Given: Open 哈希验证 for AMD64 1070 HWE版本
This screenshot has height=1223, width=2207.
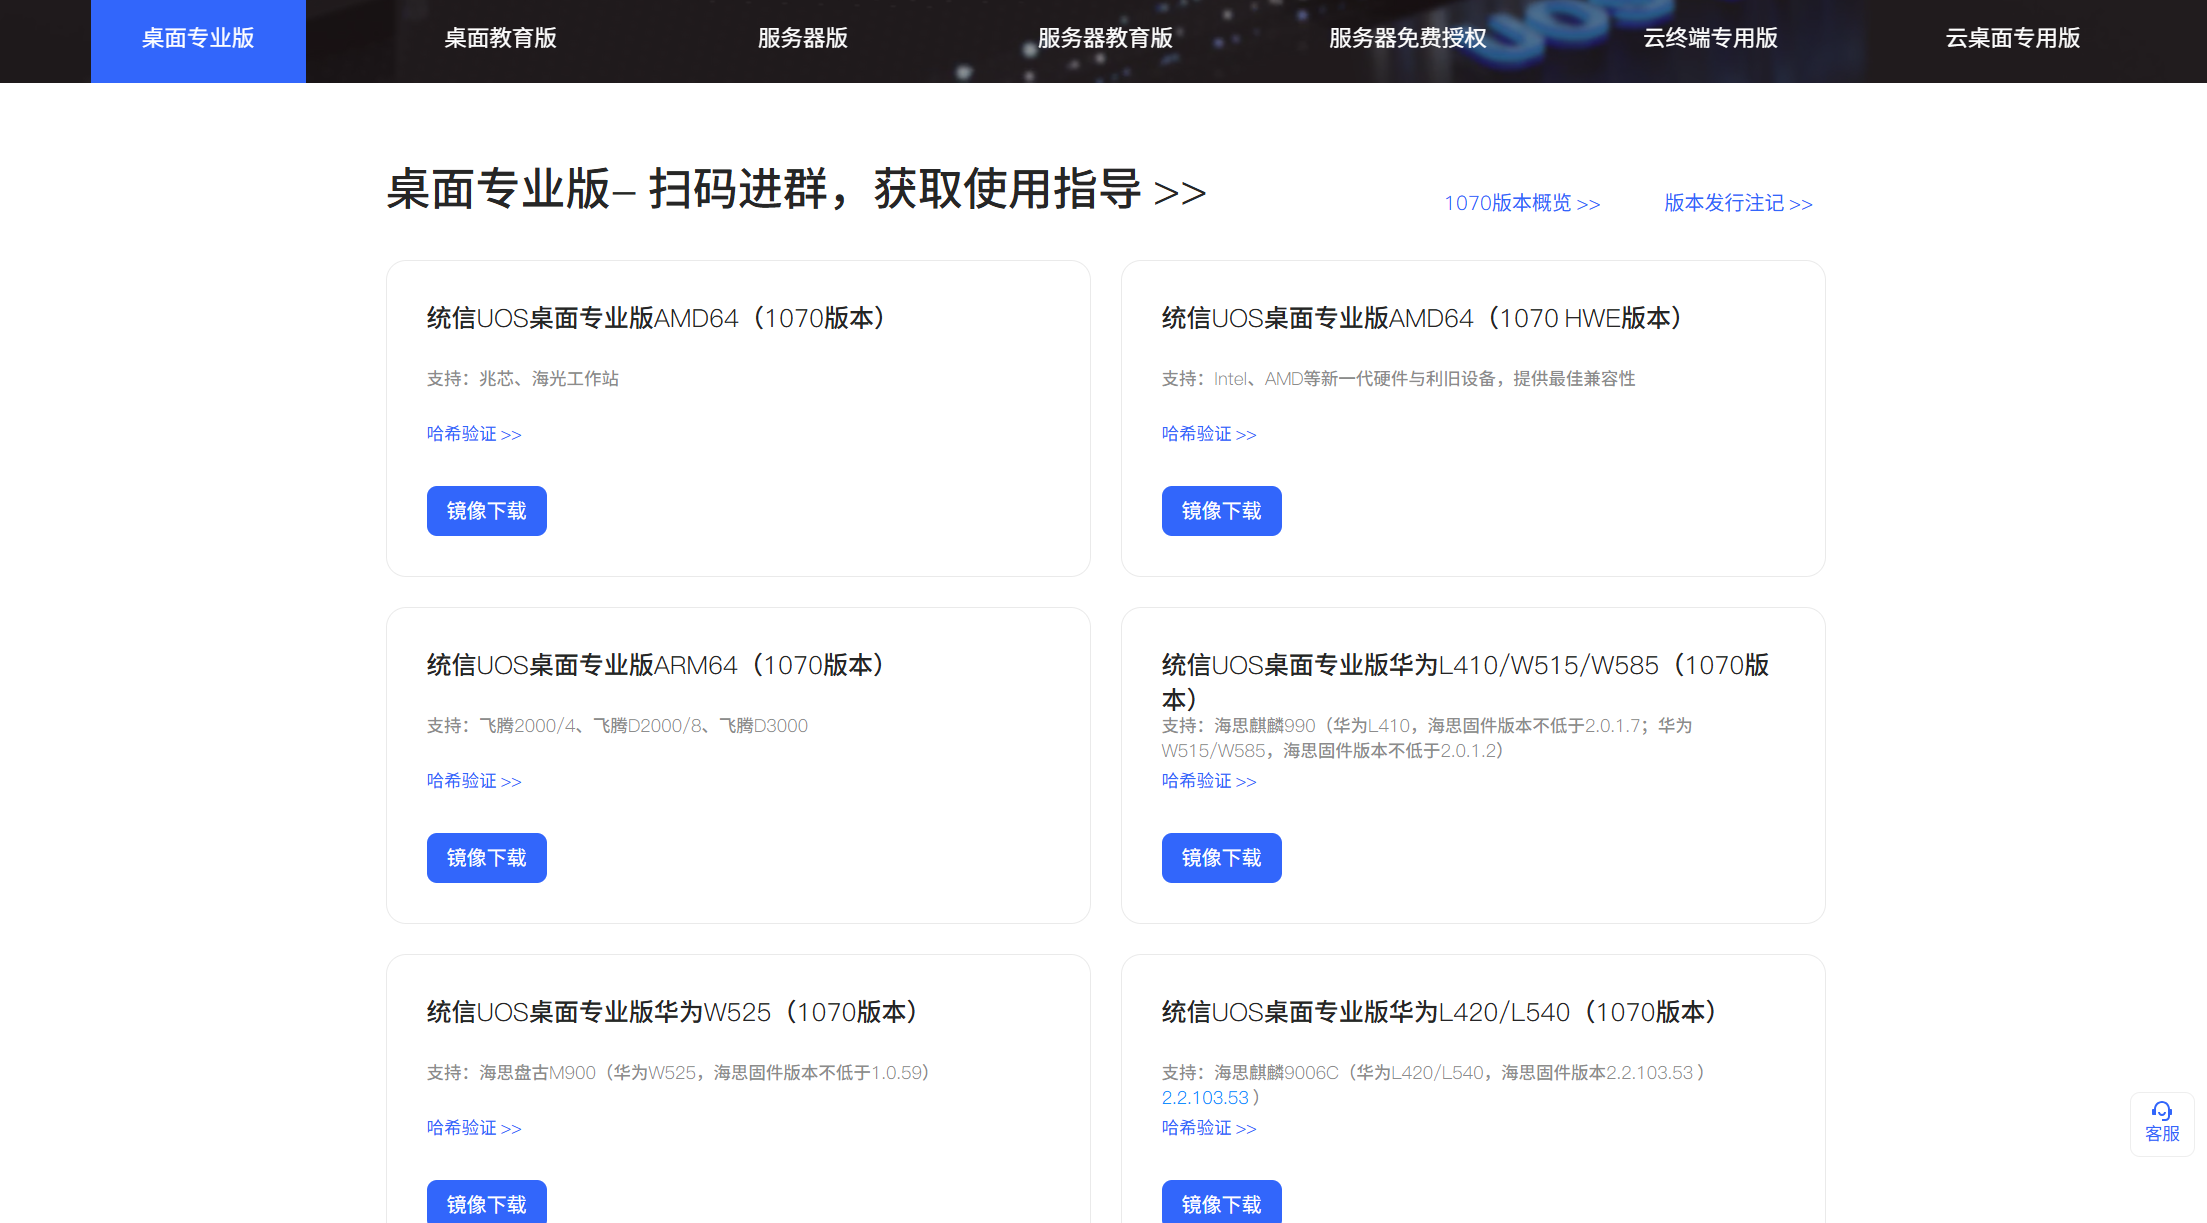Looking at the screenshot, I should pyautogui.click(x=1209, y=434).
